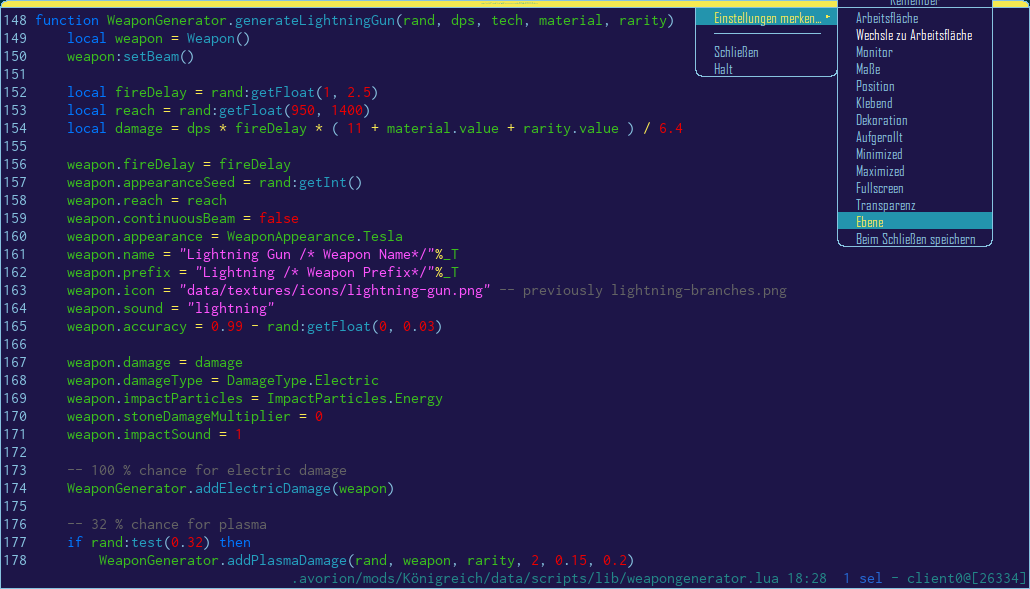Select 'Halt' in the window menu
This screenshot has height=589, width=1030.
[723, 69]
